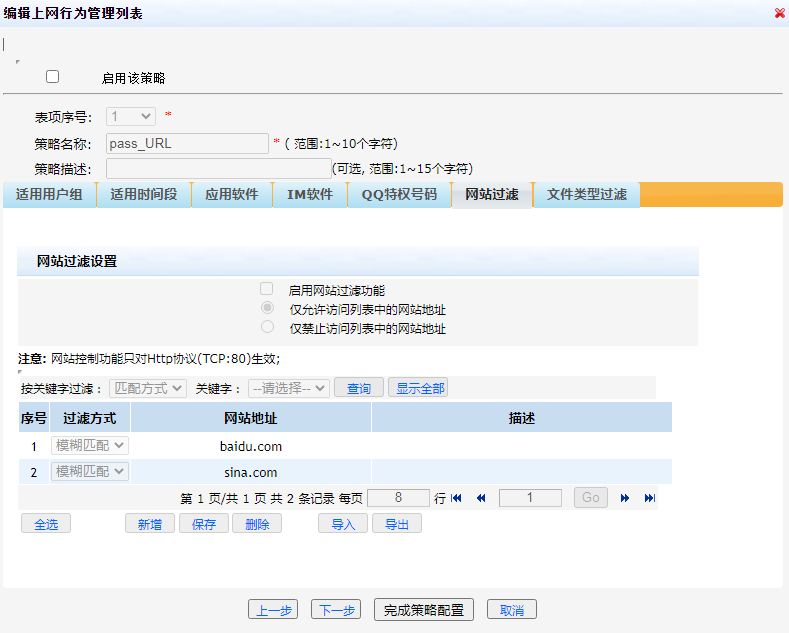This screenshot has width=789, height=633.
Task: Click the 策略名称 input field
Action: click(187, 143)
